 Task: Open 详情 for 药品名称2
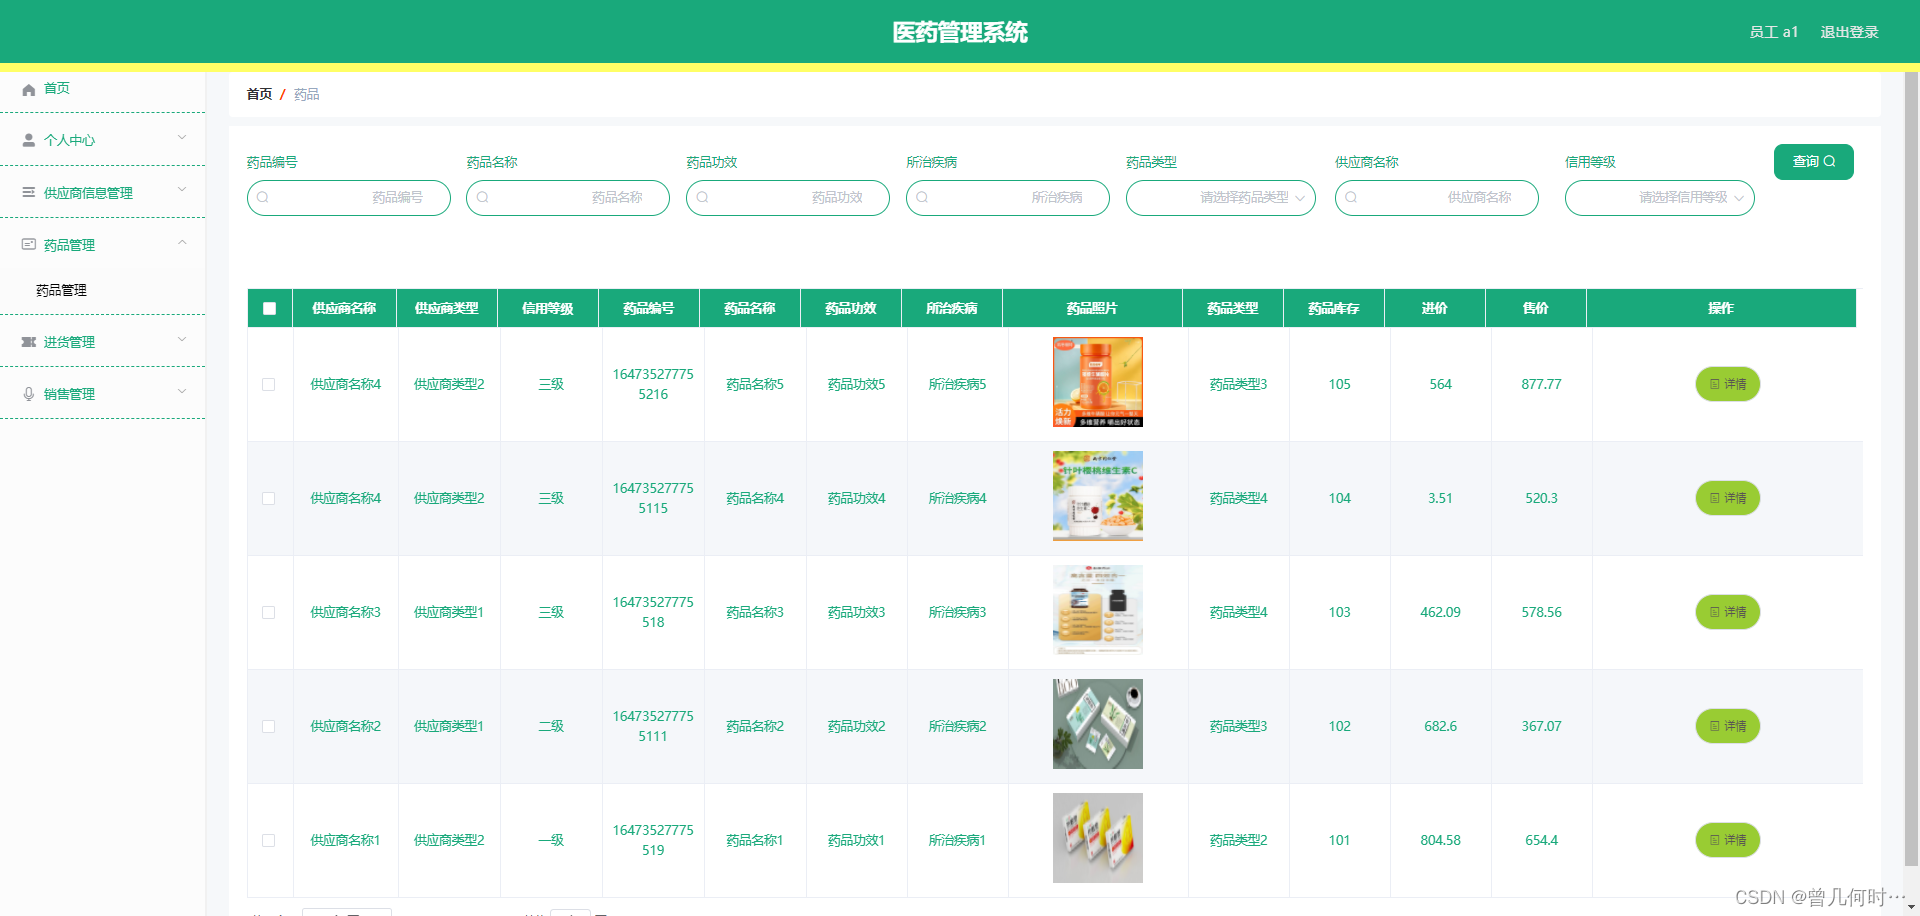[x=1728, y=726]
